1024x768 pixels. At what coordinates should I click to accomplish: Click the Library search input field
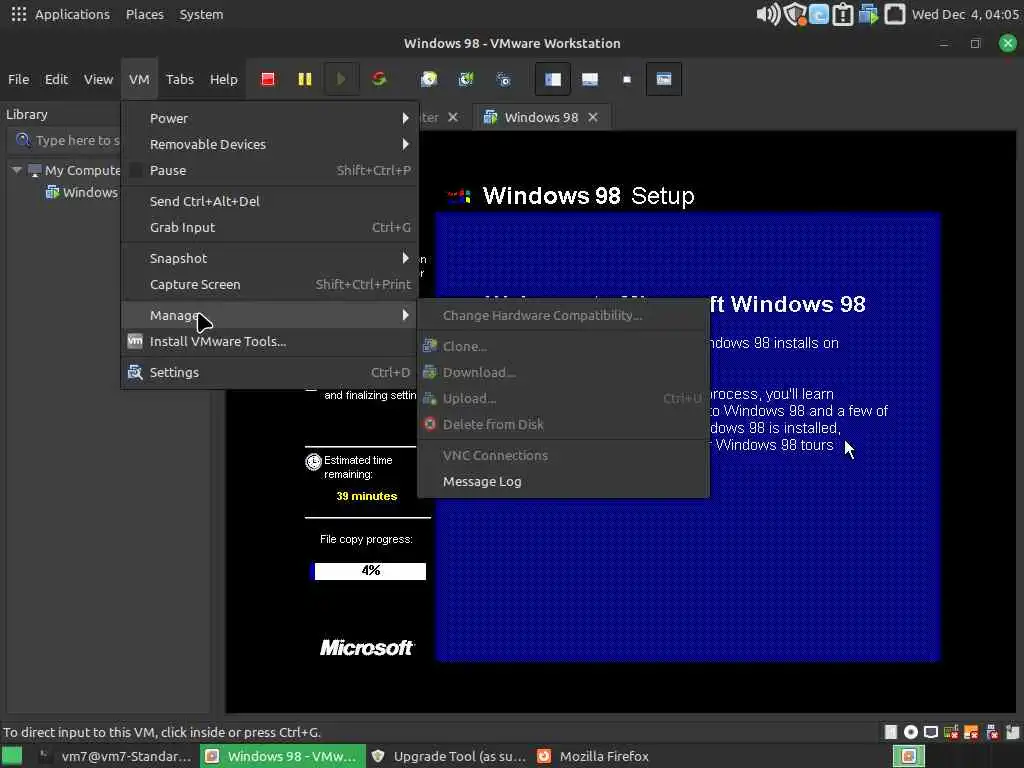click(x=65, y=140)
